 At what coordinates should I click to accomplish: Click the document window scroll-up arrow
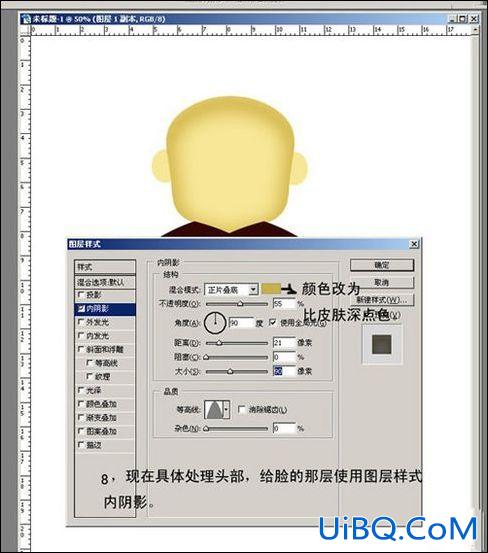coord(475,30)
